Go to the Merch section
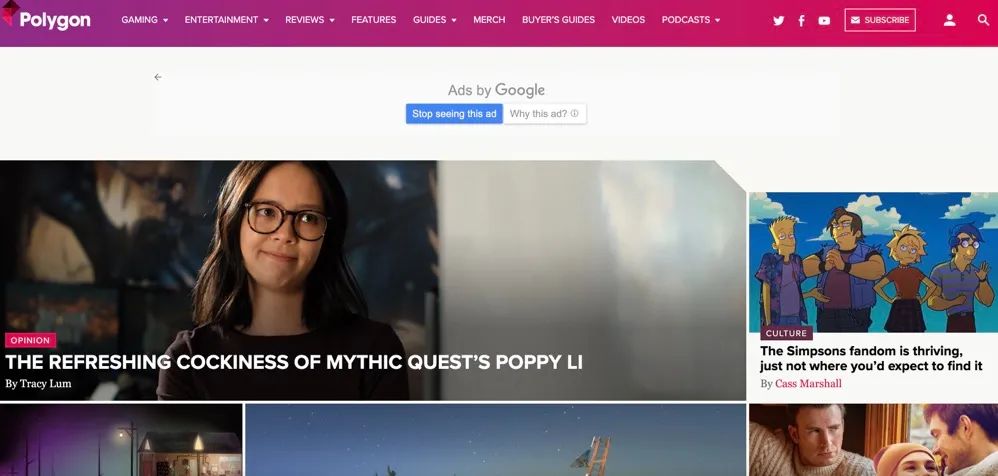Screen dimensions: 998x476 pyautogui.click(x=489, y=20)
